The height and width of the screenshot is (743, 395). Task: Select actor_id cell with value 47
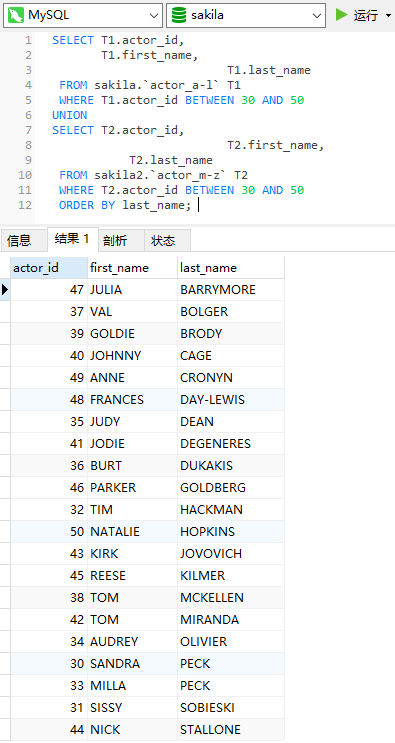(x=49, y=290)
